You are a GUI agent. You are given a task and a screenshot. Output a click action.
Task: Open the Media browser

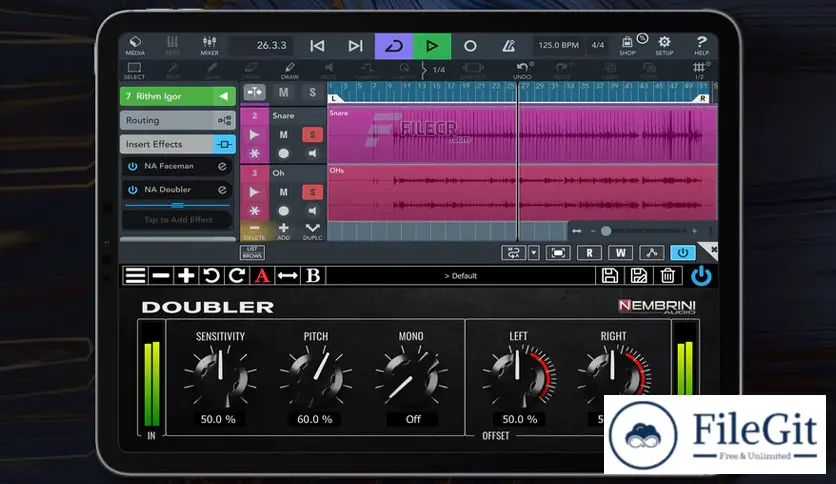pyautogui.click(x=135, y=46)
